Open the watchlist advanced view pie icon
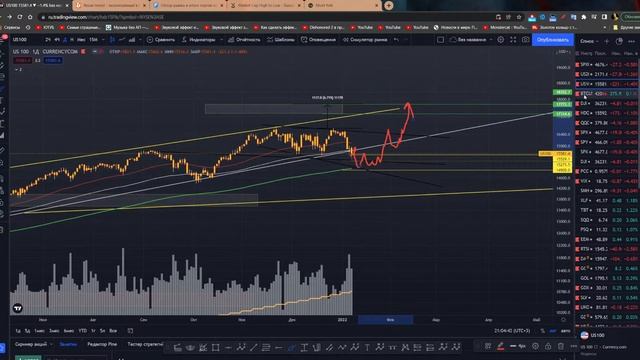Screen dimensions: 640x360 point(619,41)
